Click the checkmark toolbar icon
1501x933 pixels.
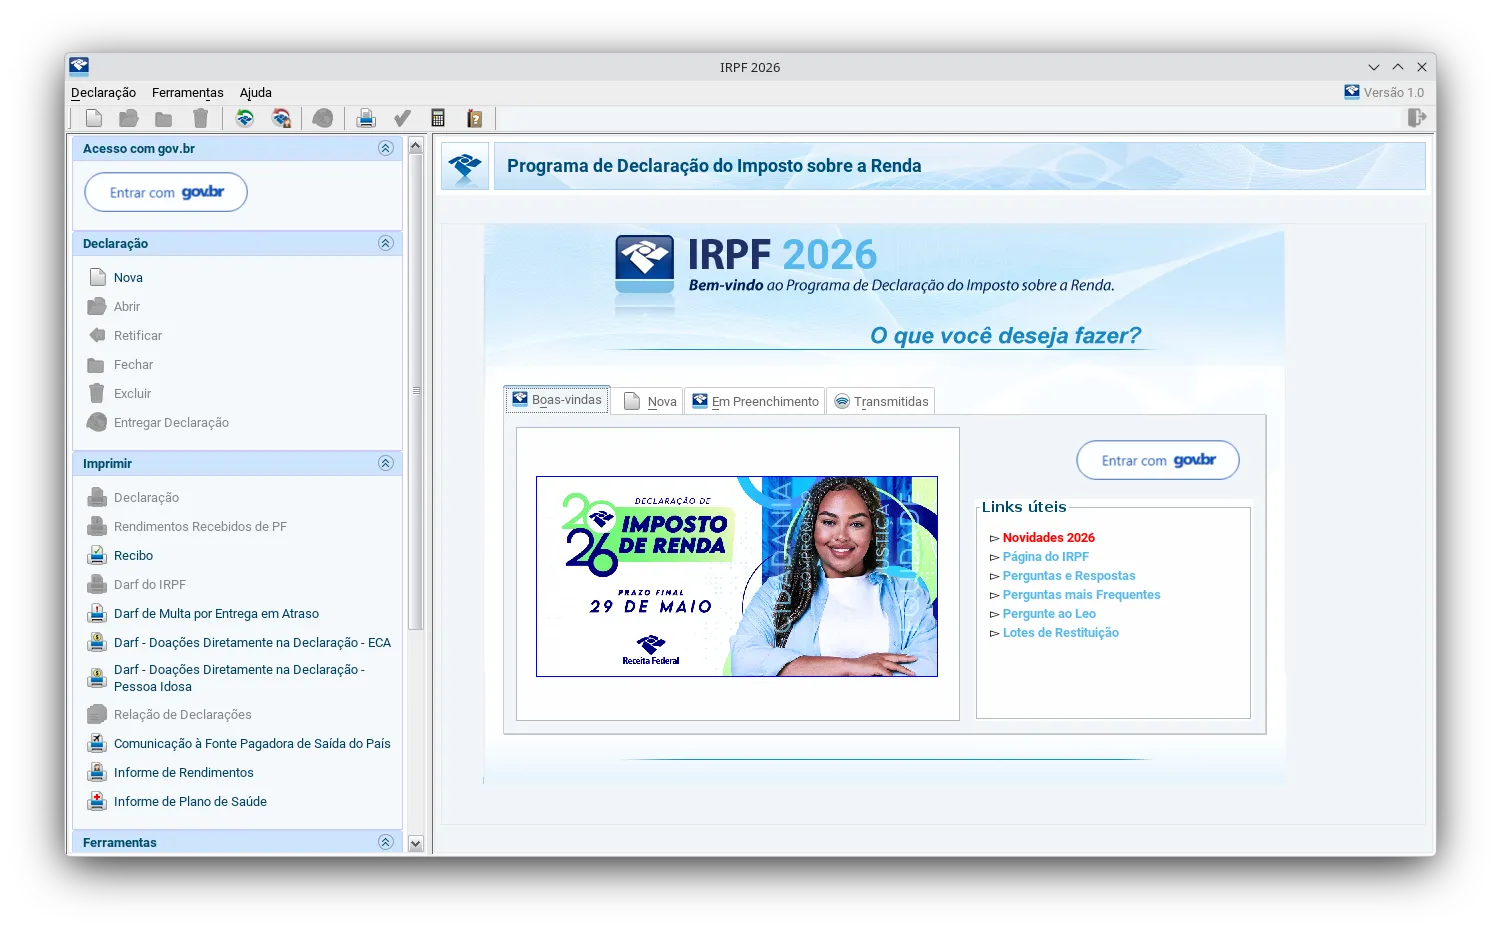tap(402, 118)
